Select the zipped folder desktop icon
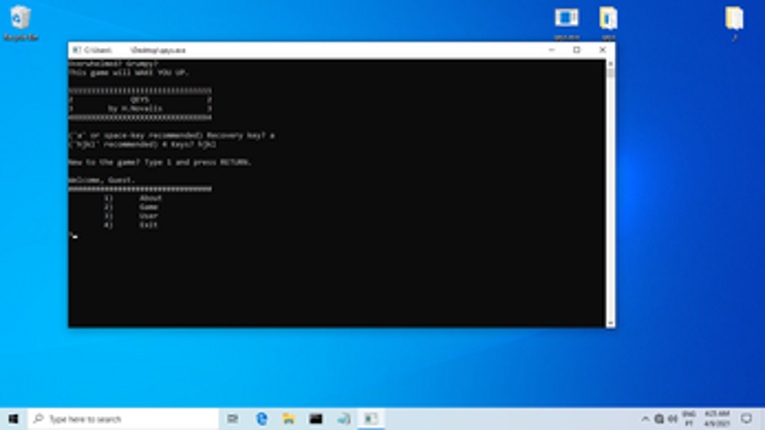765x430 pixels. (x=608, y=19)
